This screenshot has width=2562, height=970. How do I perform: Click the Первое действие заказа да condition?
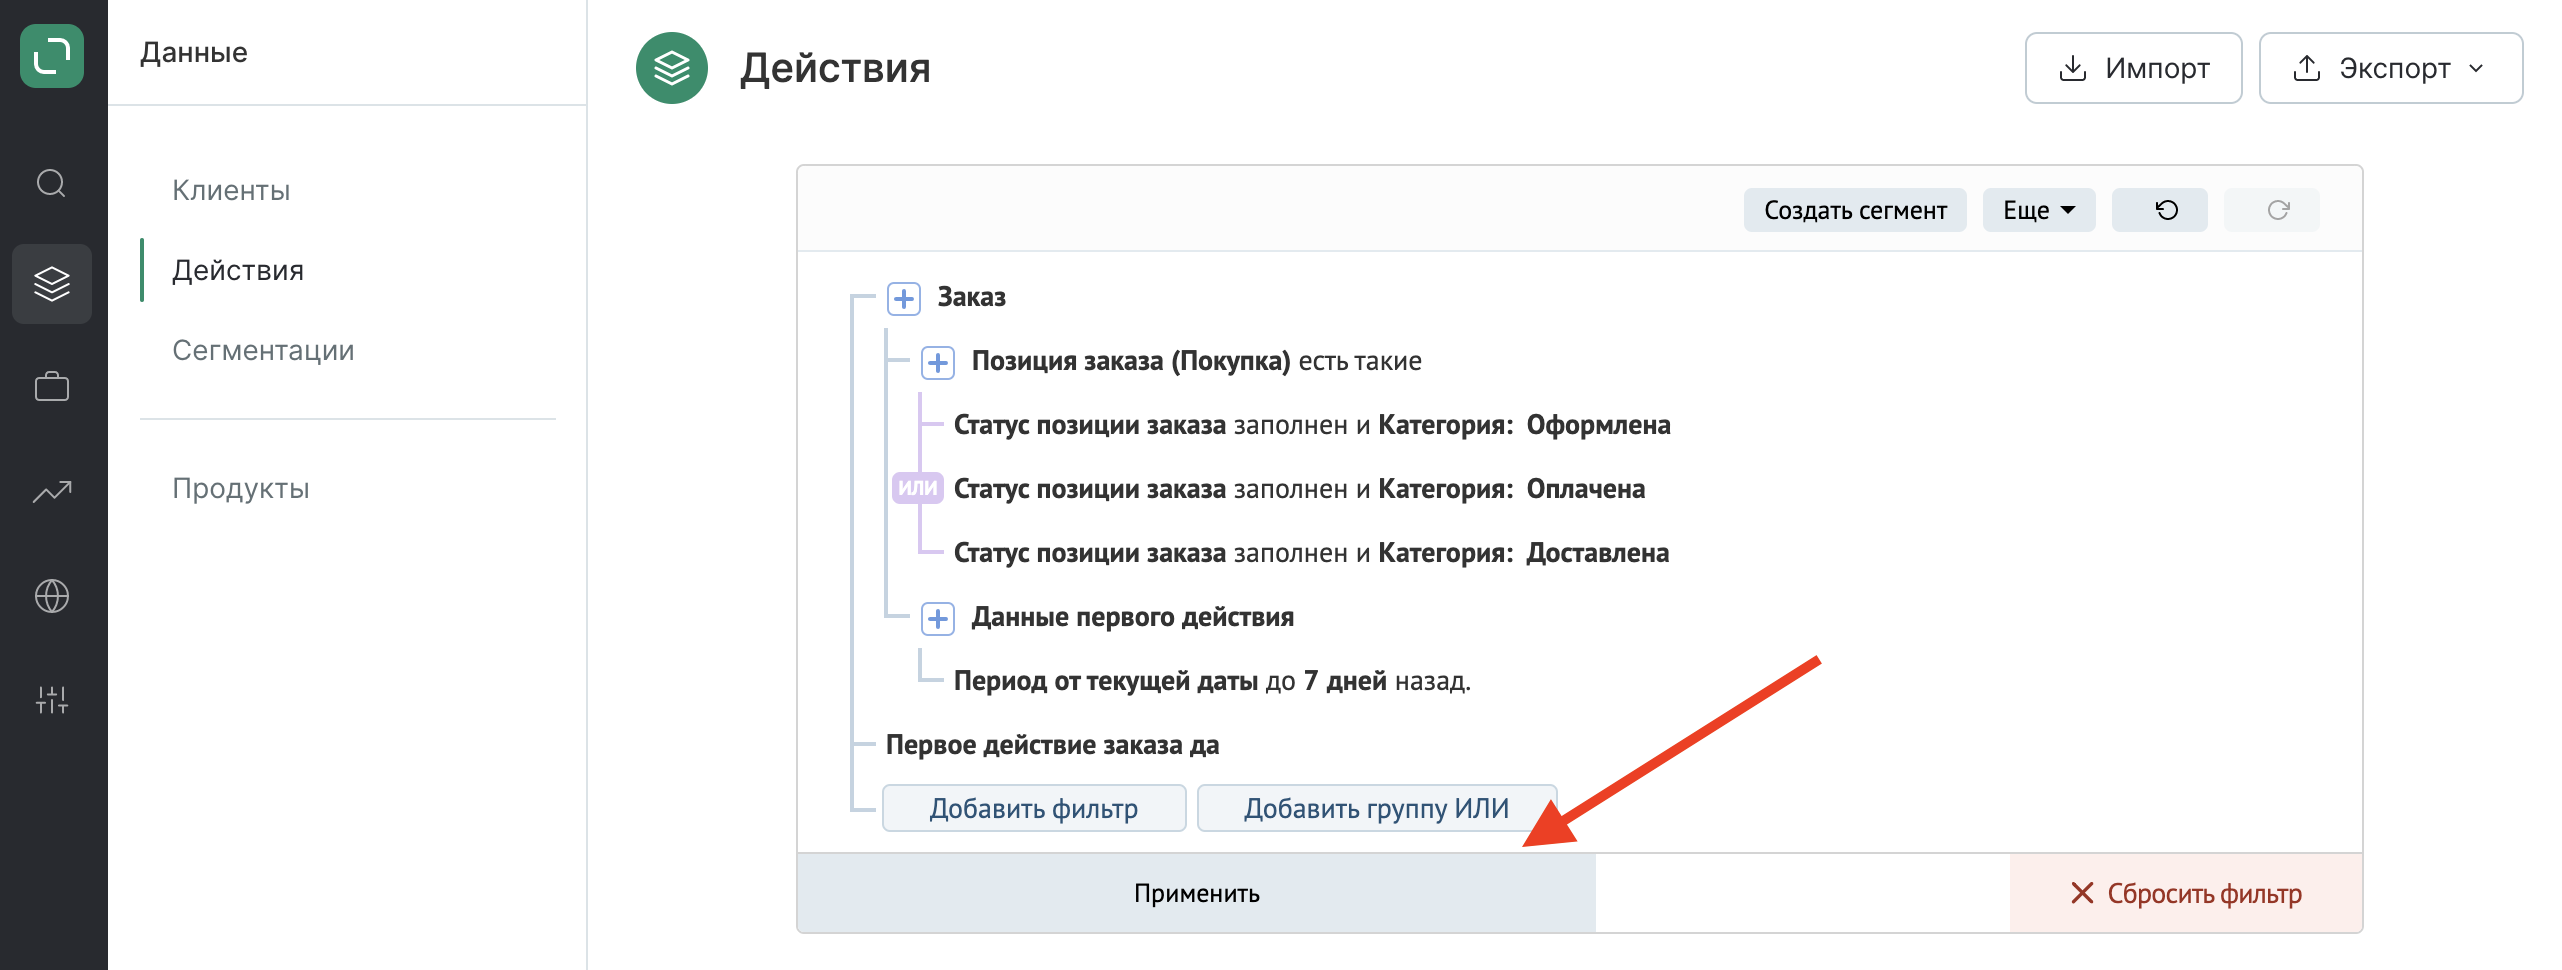(1052, 745)
